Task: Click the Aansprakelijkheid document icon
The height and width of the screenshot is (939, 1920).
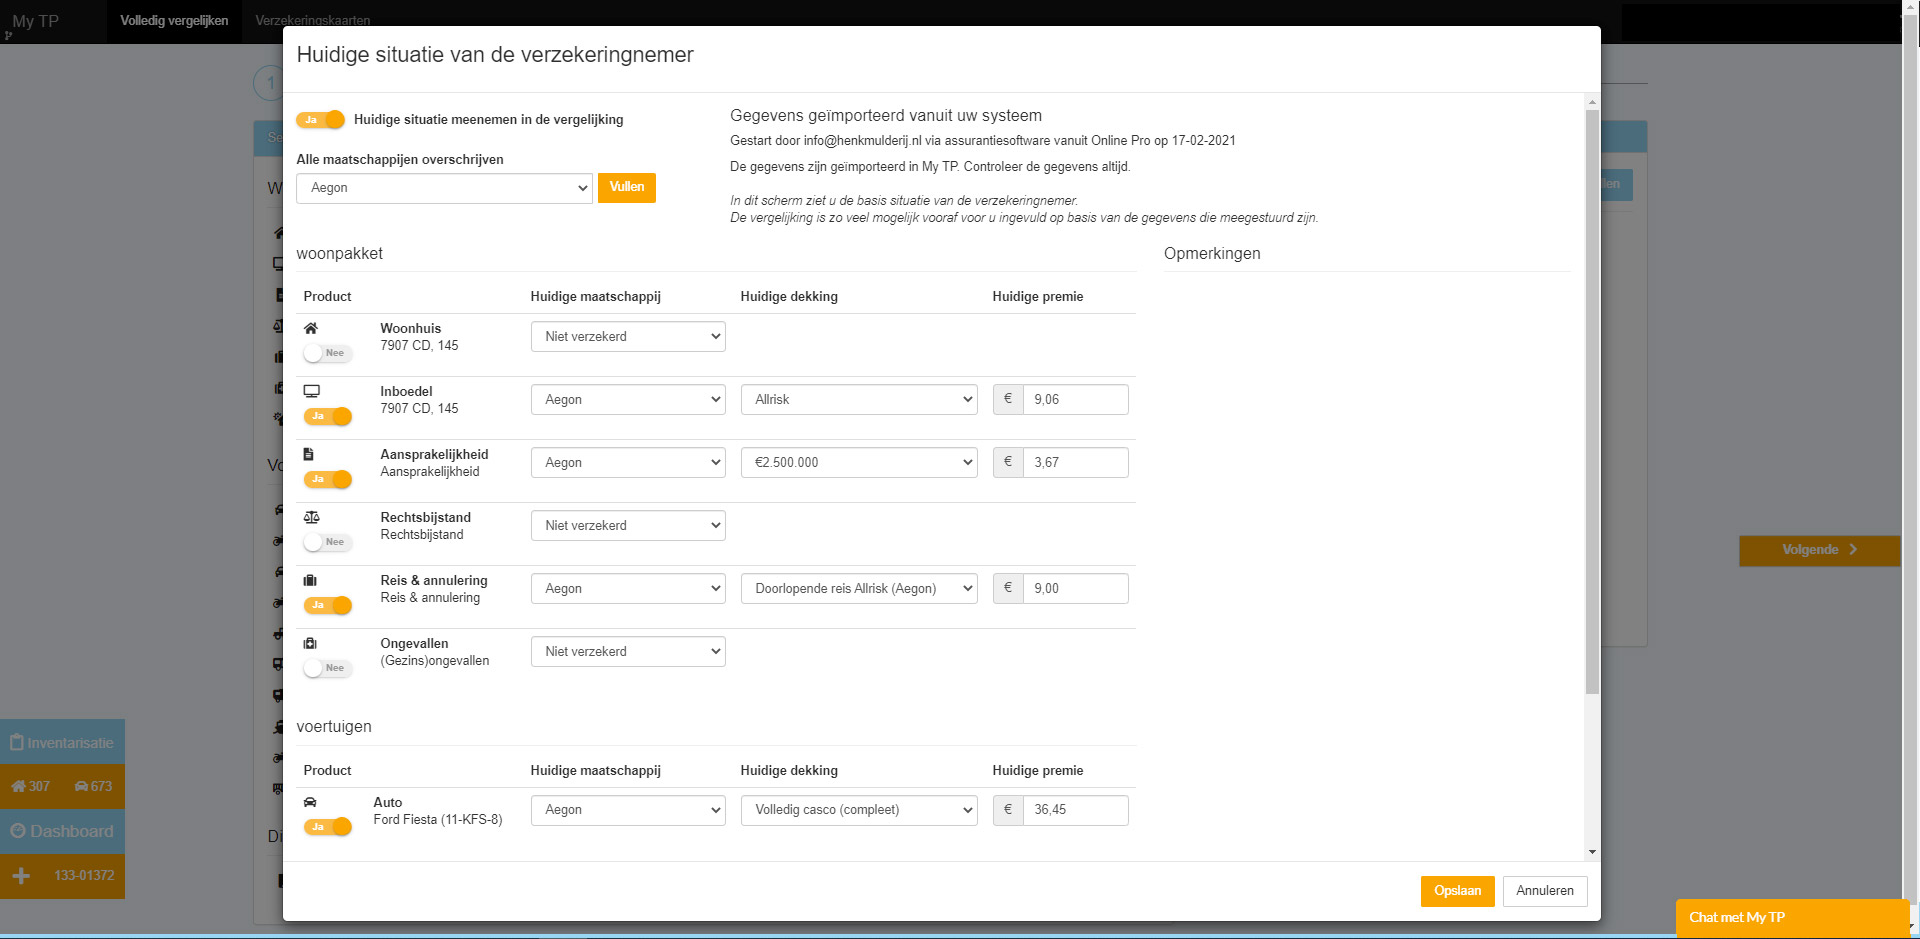Action: (309, 454)
